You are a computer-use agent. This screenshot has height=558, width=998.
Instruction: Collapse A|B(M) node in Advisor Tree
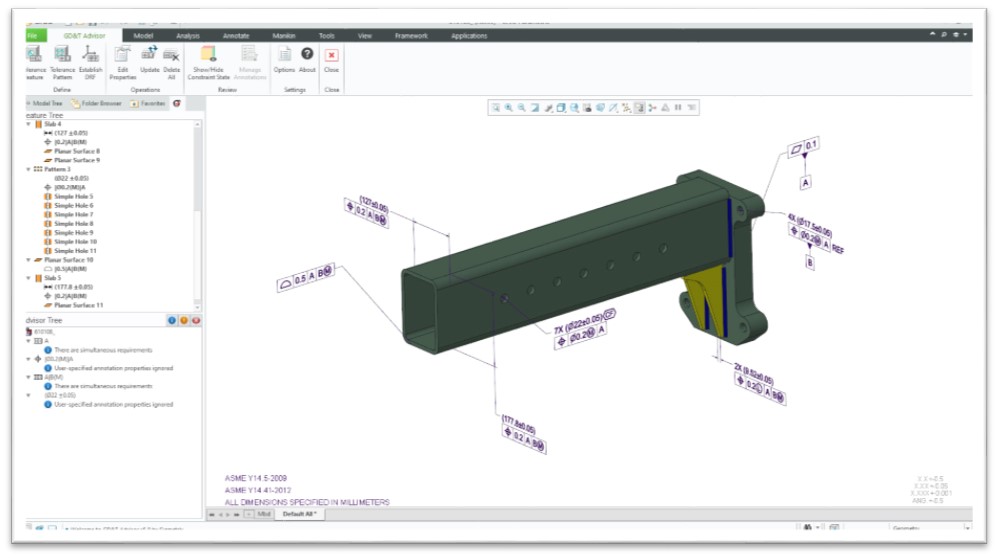tap(29, 377)
